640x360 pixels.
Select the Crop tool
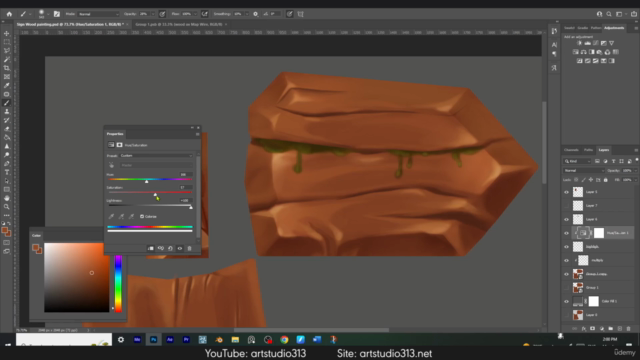(x=7, y=68)
